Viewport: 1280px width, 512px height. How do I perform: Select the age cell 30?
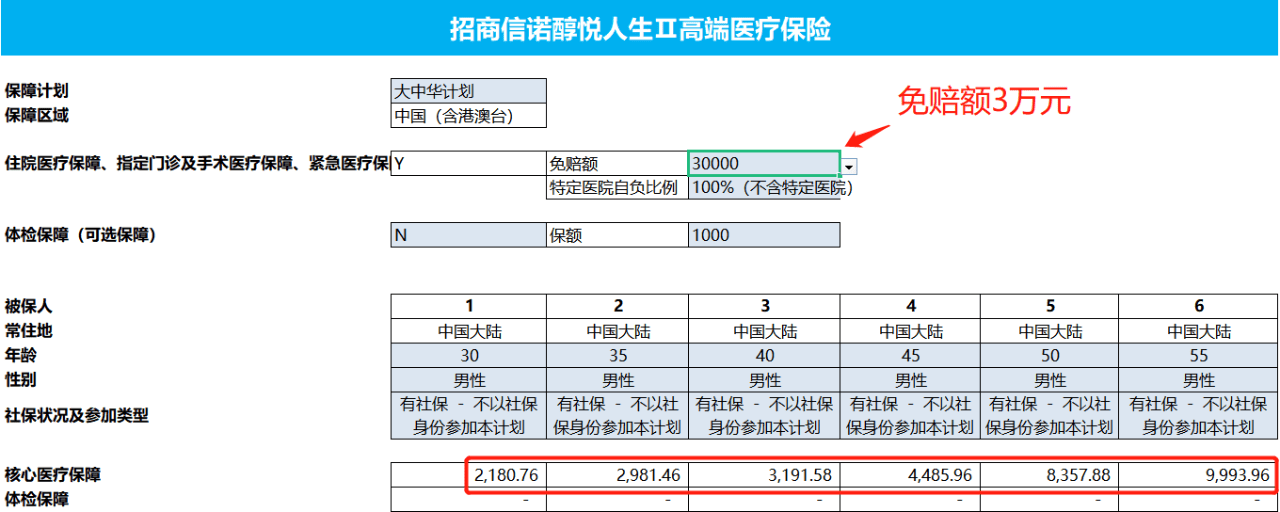[x=469, y=355]
